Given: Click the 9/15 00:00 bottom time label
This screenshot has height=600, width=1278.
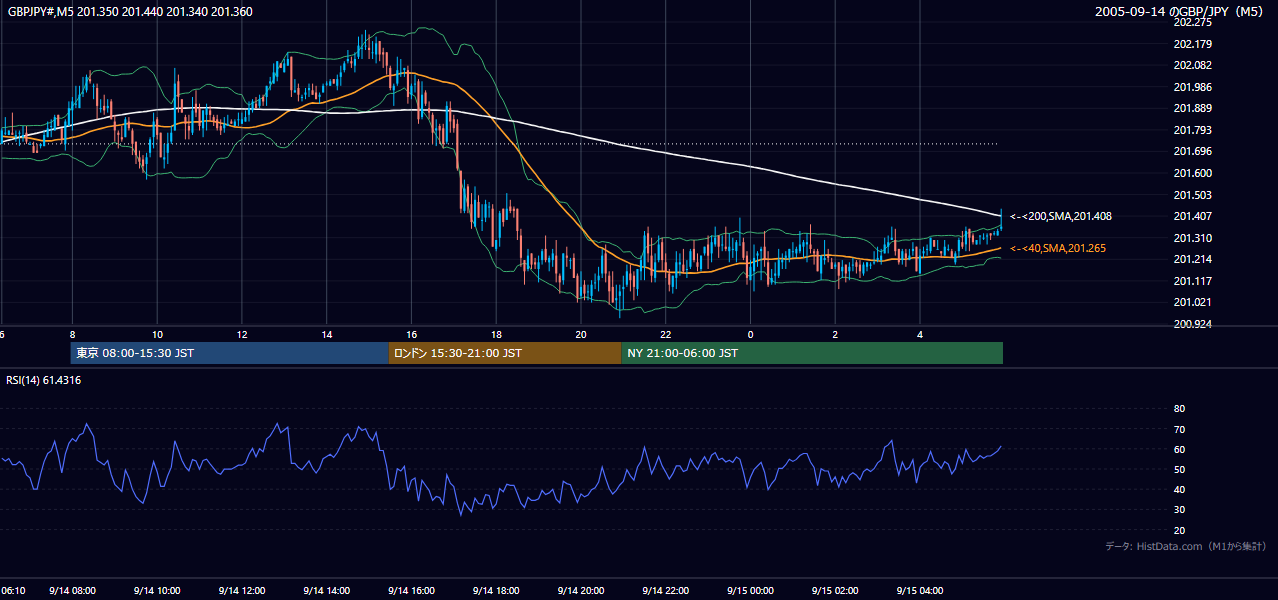Looking at the screenshot, I should (750, 591).
